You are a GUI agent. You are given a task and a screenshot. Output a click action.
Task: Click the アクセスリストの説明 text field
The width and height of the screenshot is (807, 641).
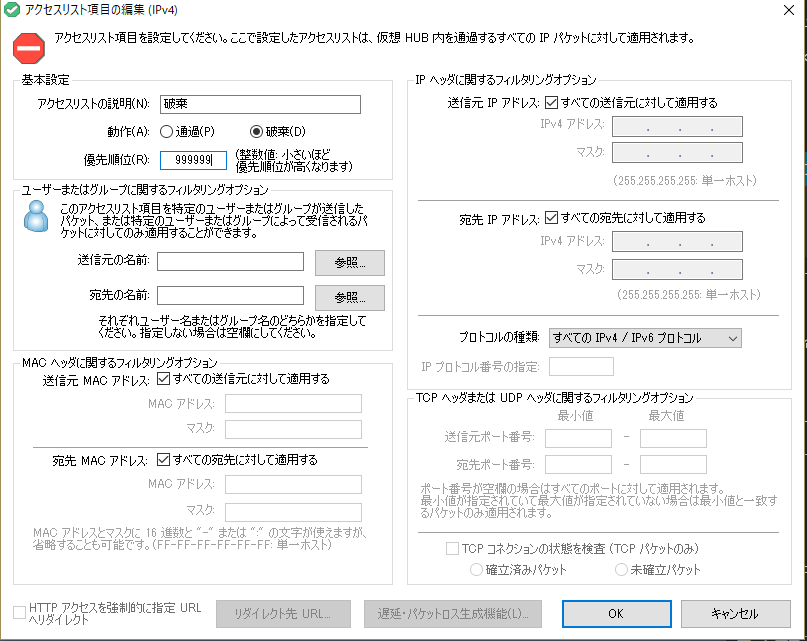pyautogui.click(x=258, y=105)
